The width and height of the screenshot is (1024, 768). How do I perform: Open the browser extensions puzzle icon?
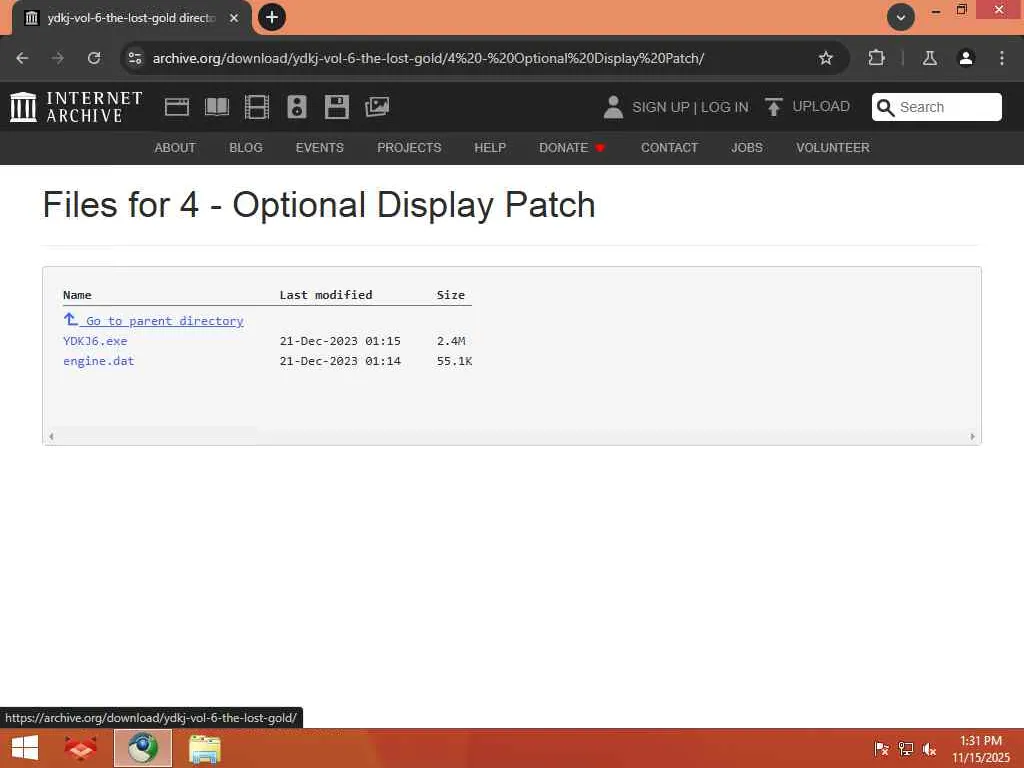876,58
